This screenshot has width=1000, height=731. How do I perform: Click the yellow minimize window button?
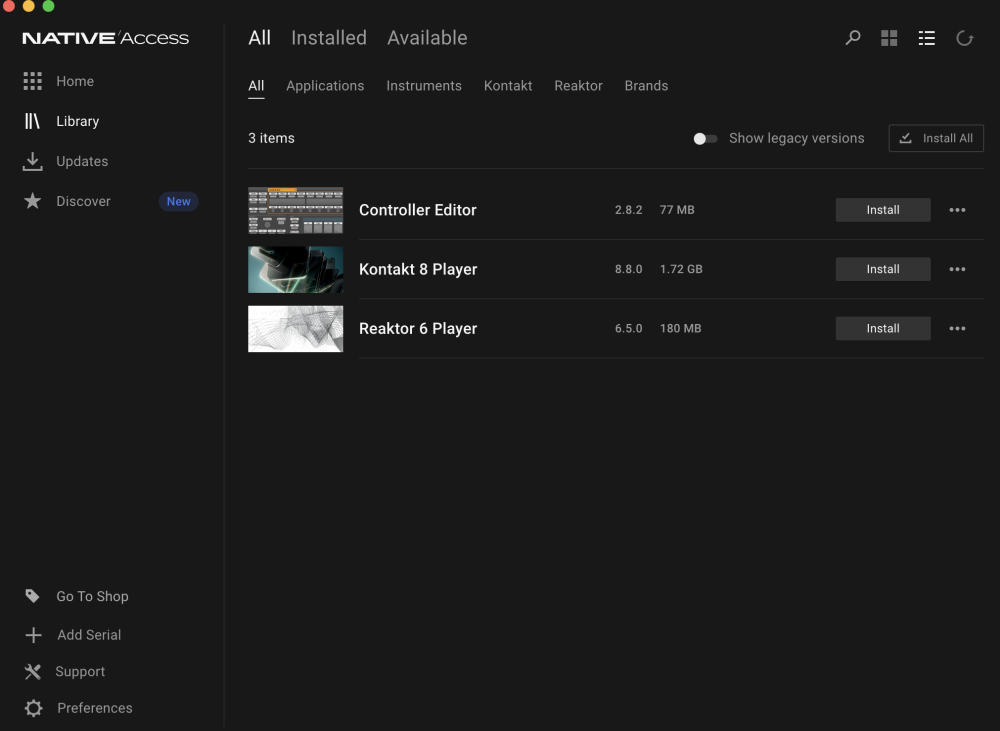click(29, 6)
